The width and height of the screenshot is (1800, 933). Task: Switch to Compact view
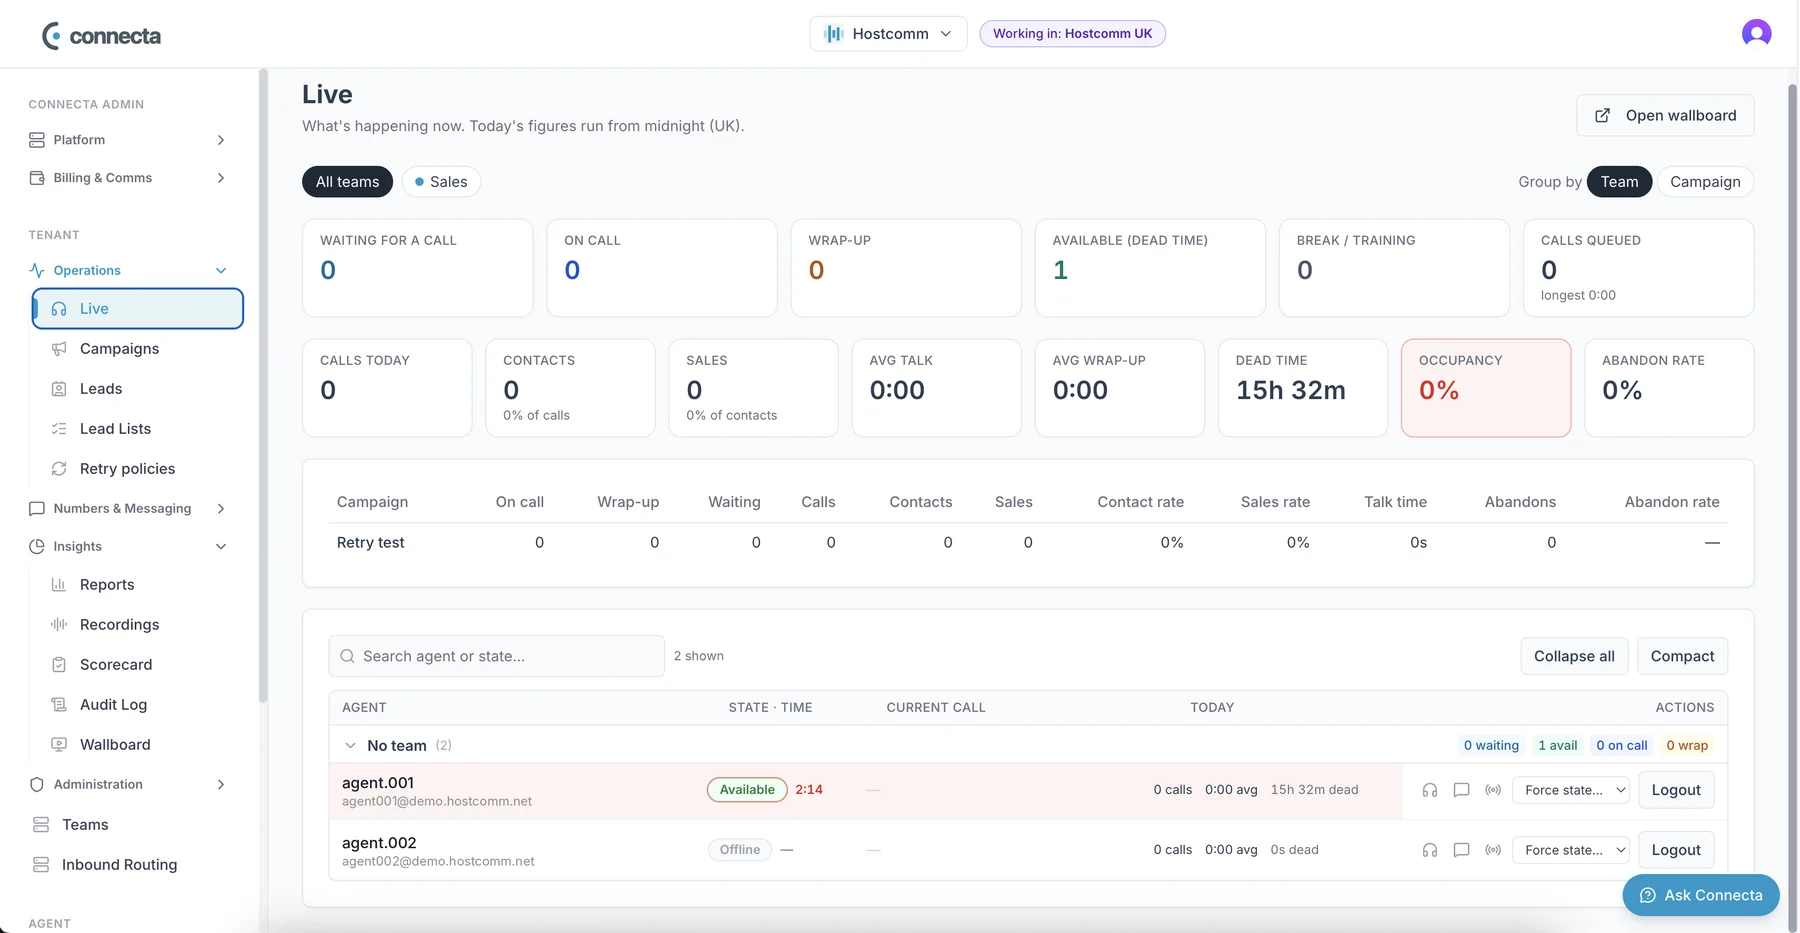pos(1682,656)
